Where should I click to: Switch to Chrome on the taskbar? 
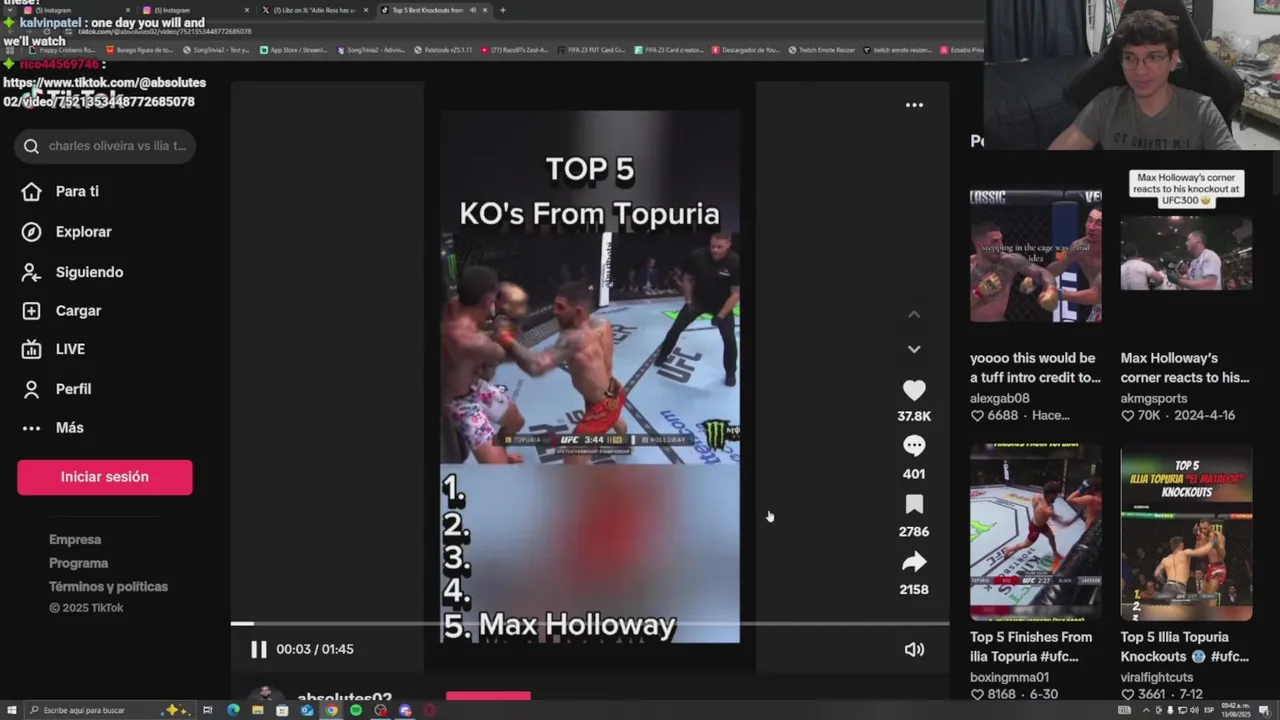(x=331, y=710)
